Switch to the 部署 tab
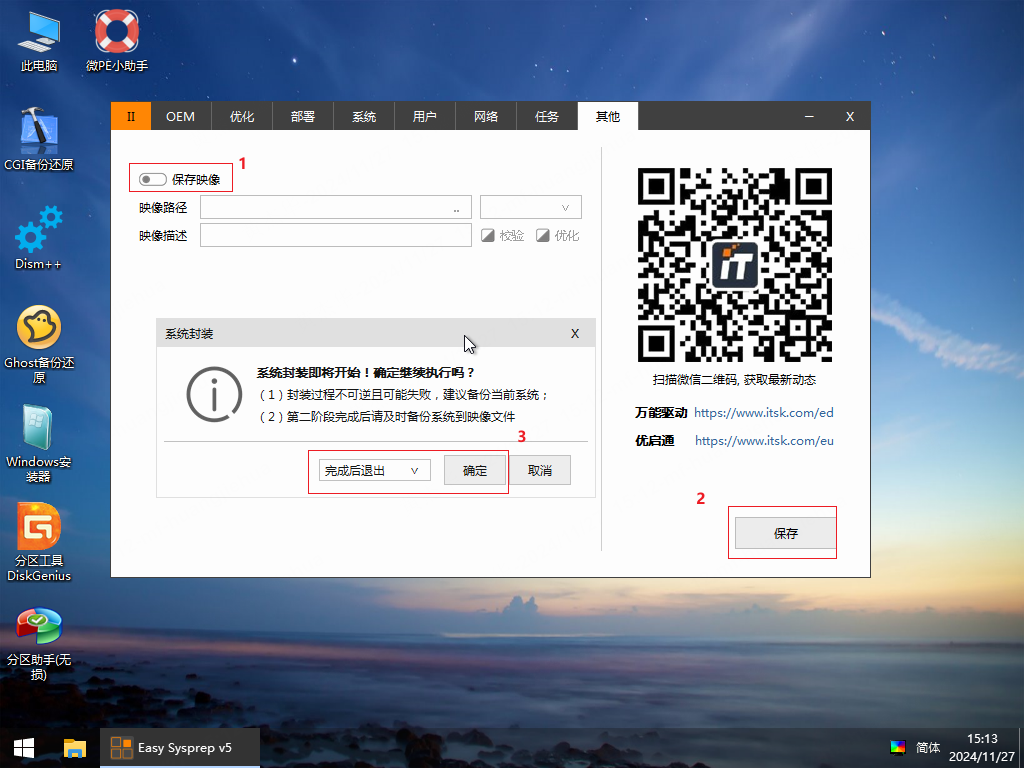Image resolution: width=1024 pixels, height=768 pixels. coord(303,116)
